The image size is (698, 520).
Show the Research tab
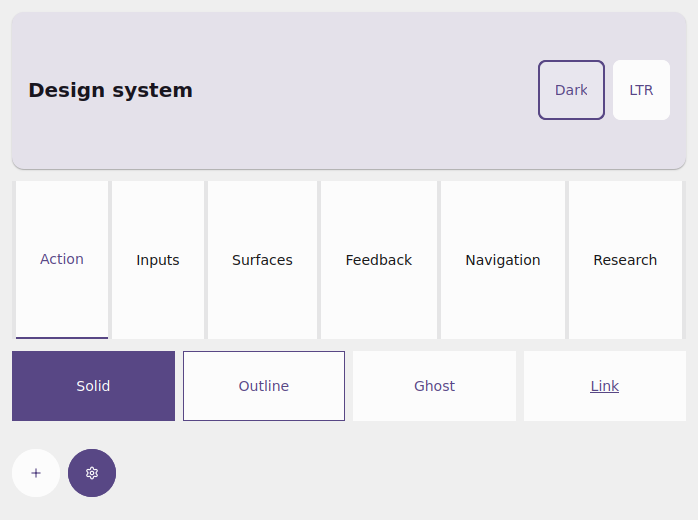click(x=625, y=260)
